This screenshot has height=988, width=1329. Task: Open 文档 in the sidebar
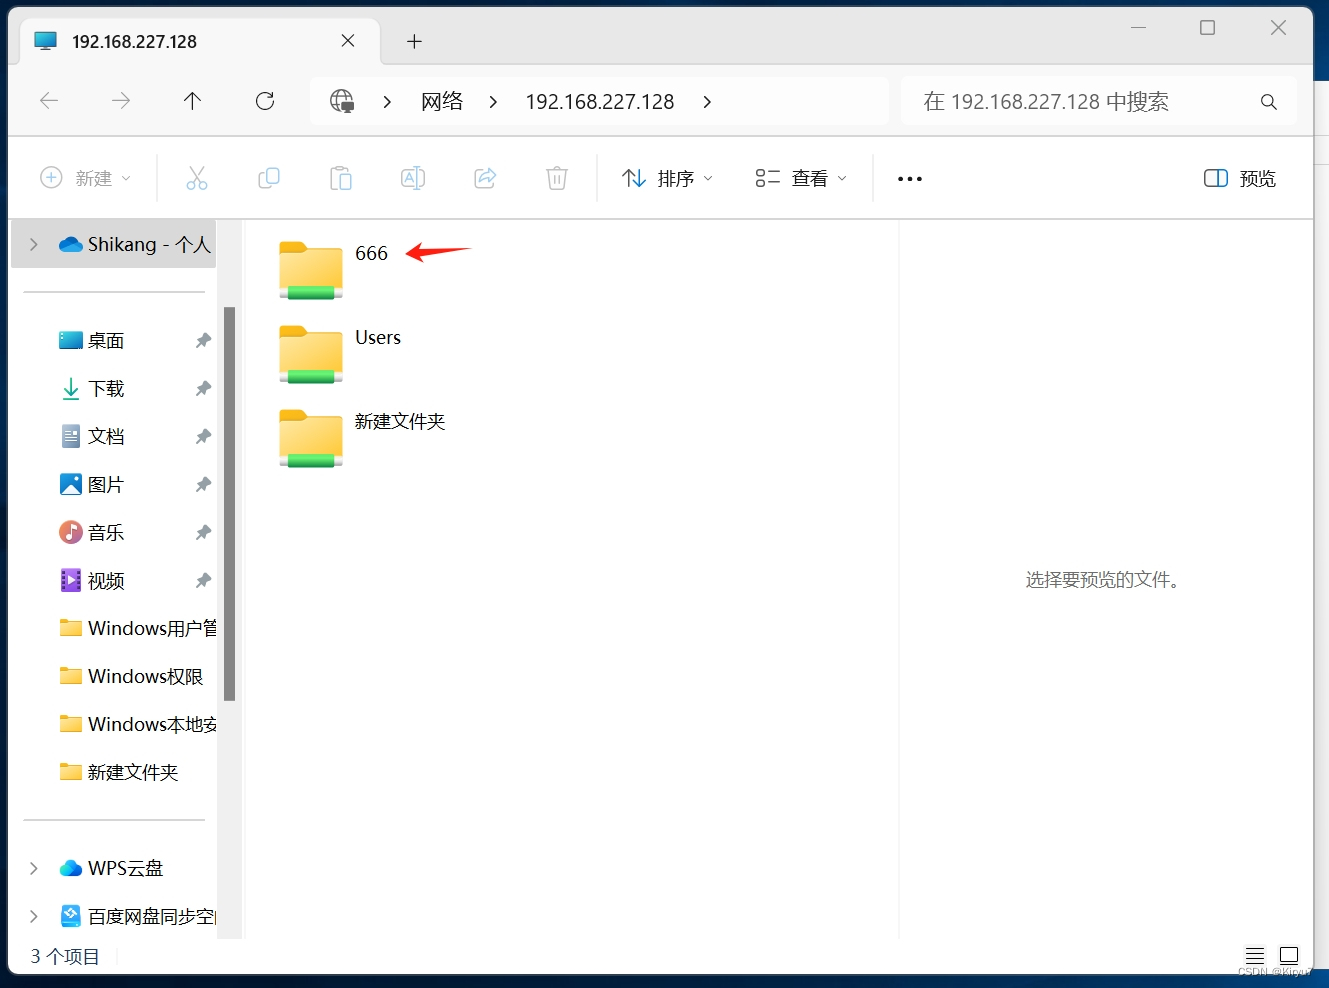click(x=106, y=437)
